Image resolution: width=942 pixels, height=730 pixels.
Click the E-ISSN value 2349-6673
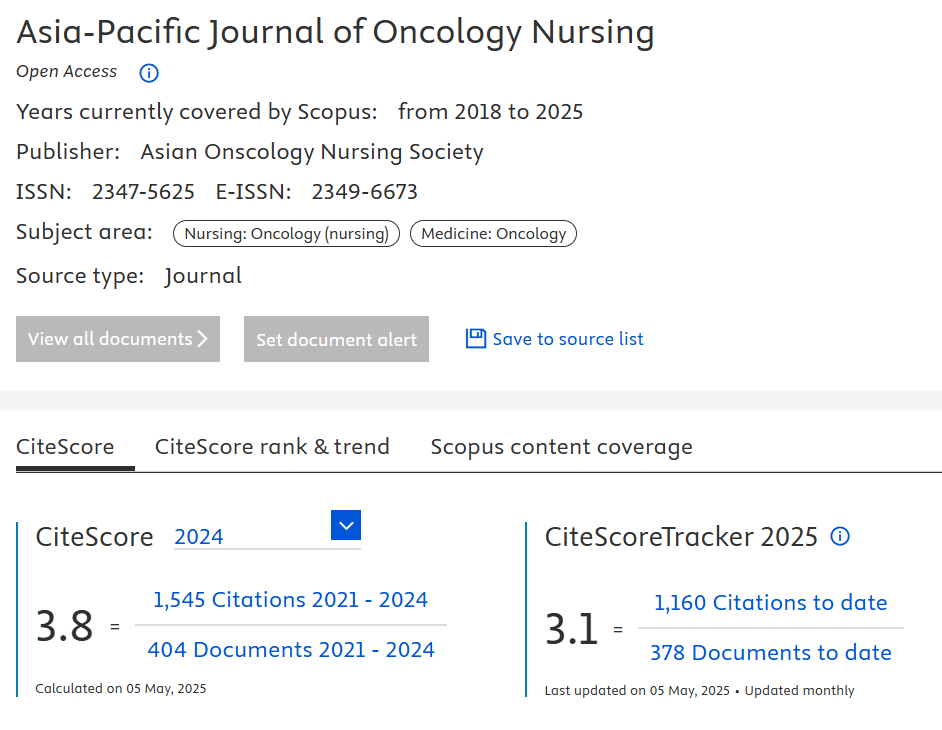[x=365, y=192]
